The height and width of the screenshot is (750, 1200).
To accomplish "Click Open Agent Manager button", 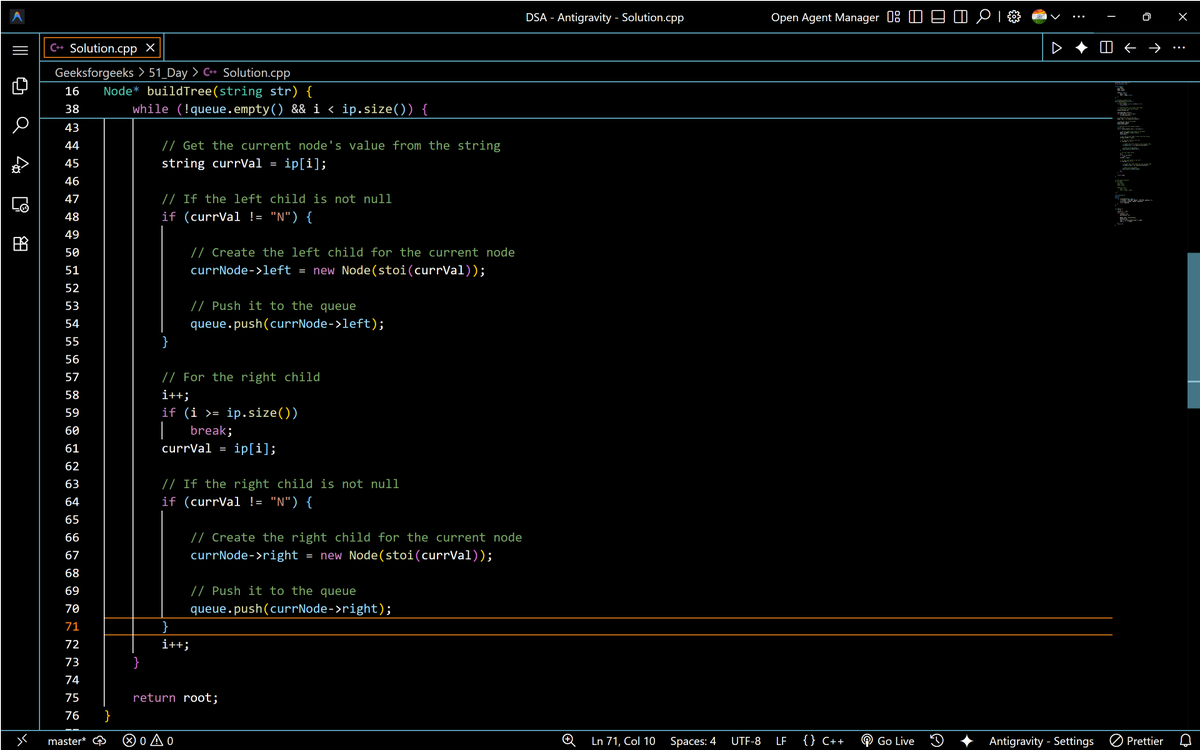I will [825, 17].
